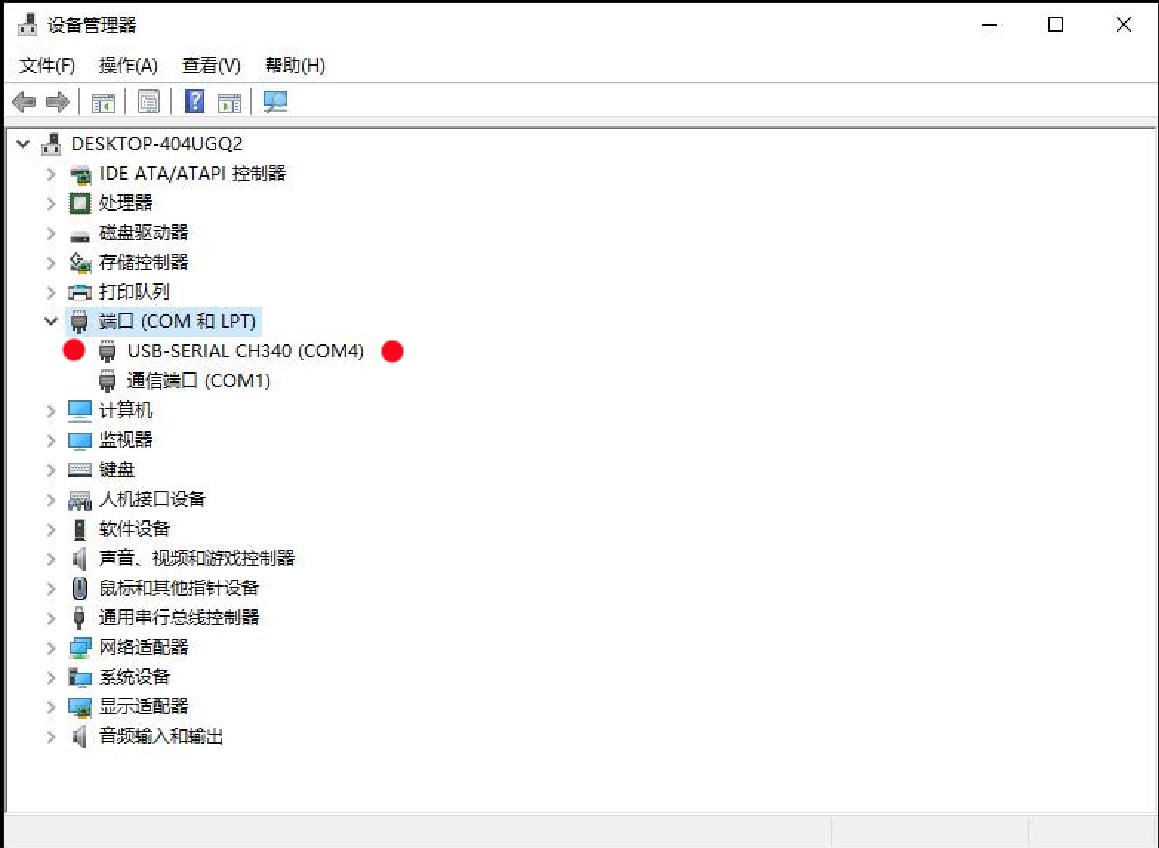Screen dimensions: 1159x848
Task: Select the 键盘 keyboard category
Action: pyautogui.click(x=116, y=469)
